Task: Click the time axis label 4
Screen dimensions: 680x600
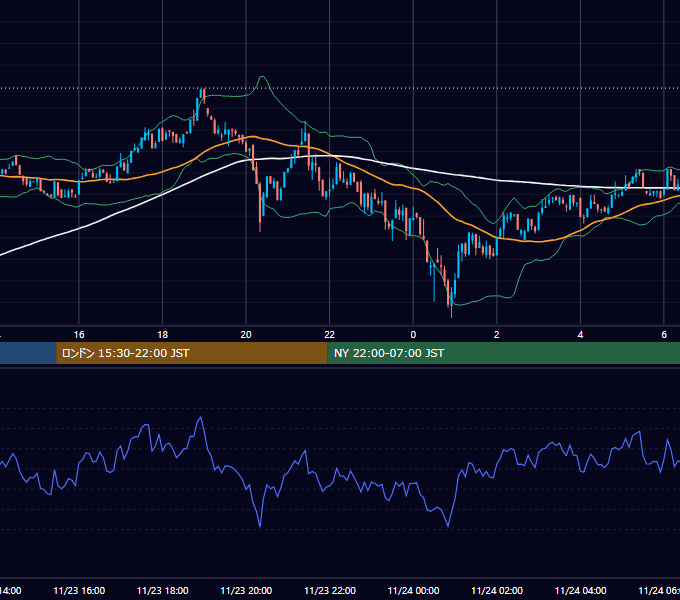Action: [x=580, y=335]
